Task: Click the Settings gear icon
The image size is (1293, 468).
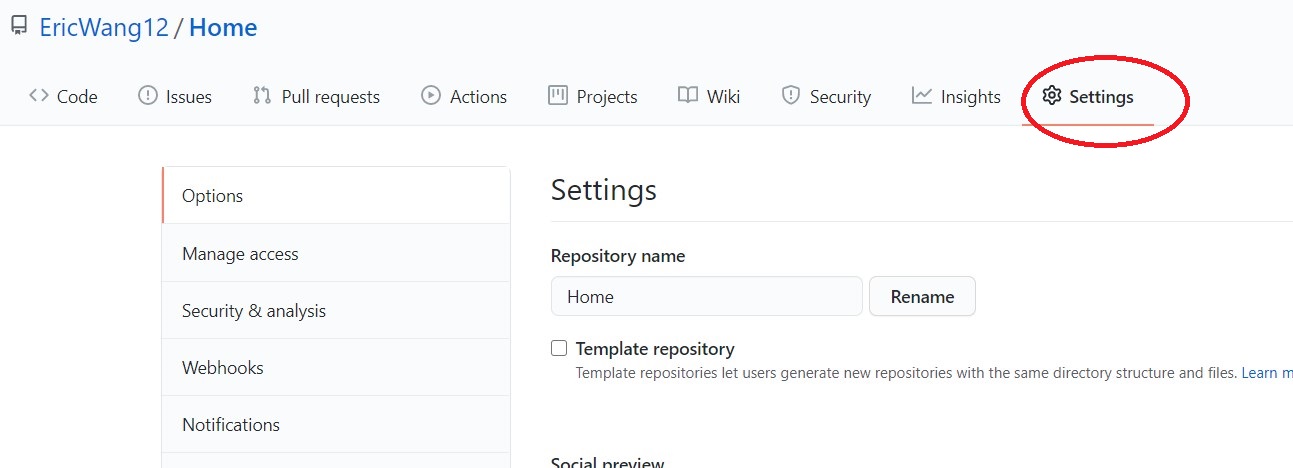Action: 1051,96
